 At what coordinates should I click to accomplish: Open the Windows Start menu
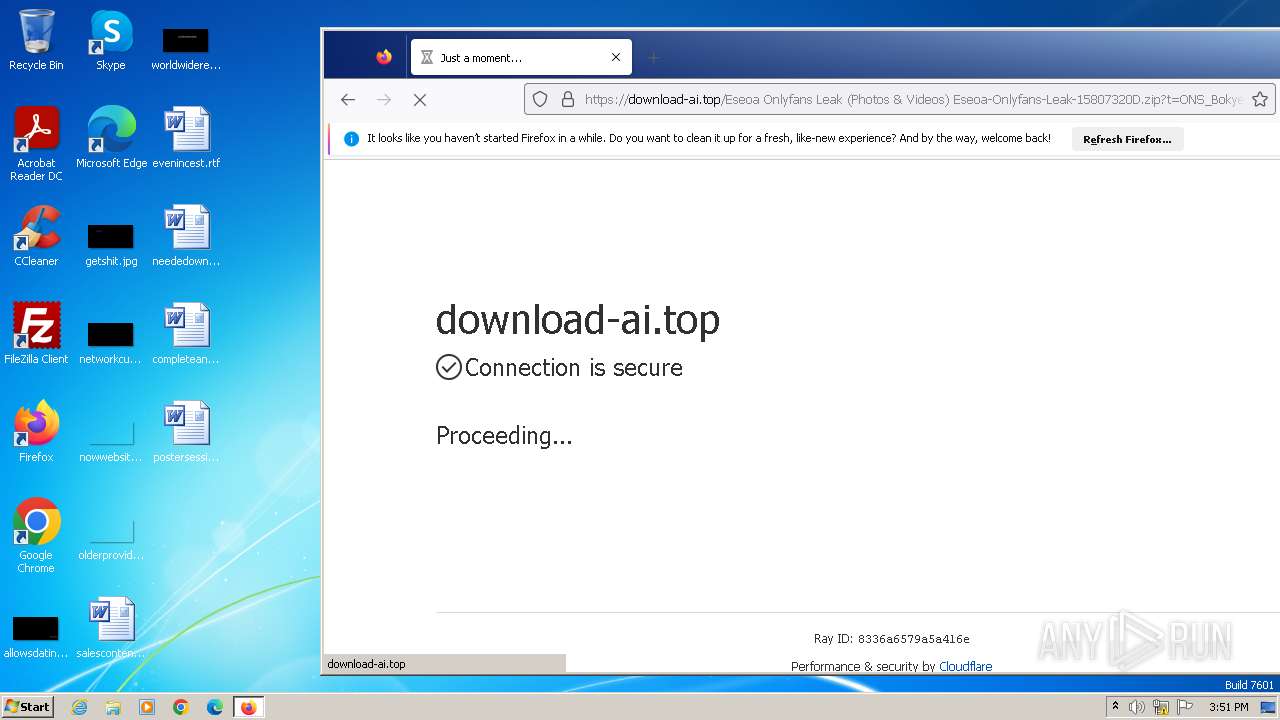28,707
